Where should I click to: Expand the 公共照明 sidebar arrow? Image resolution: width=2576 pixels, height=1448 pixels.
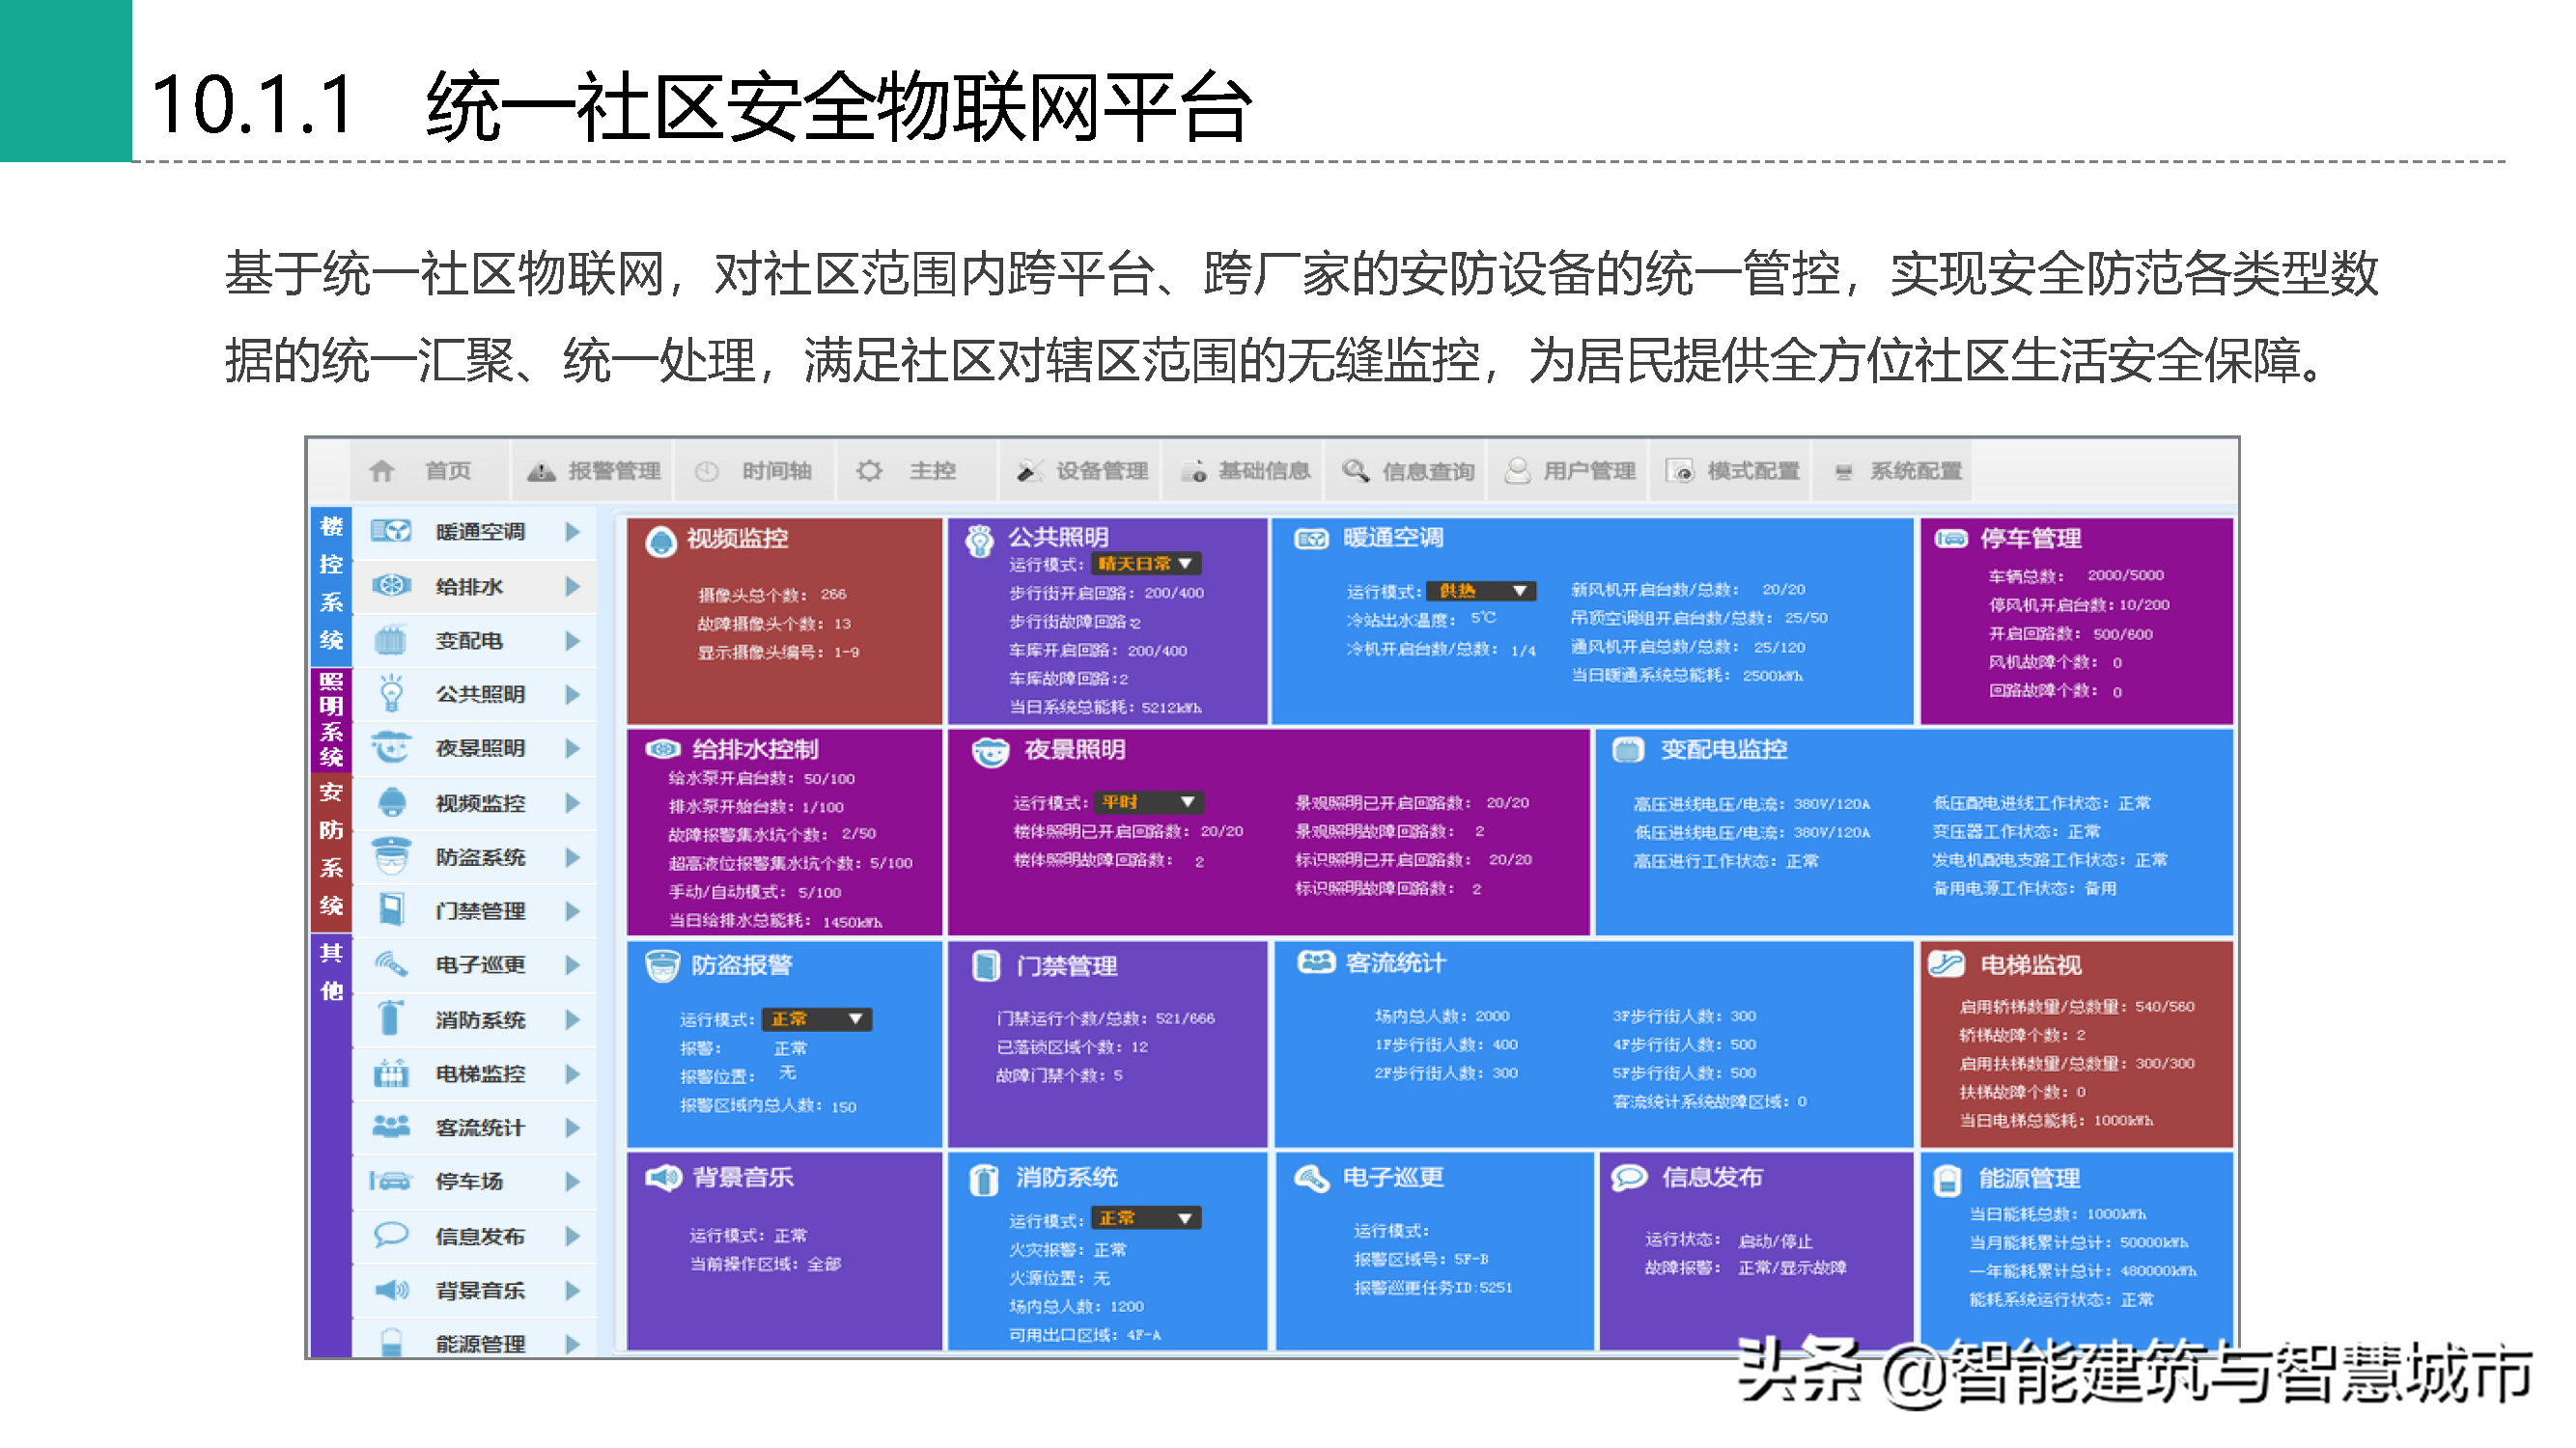pyautogui.click(x=572, y=694)
